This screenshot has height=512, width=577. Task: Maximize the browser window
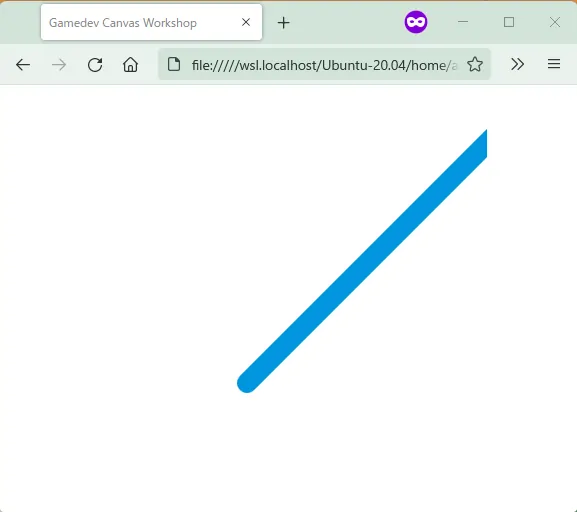click(x=509, y=22)
